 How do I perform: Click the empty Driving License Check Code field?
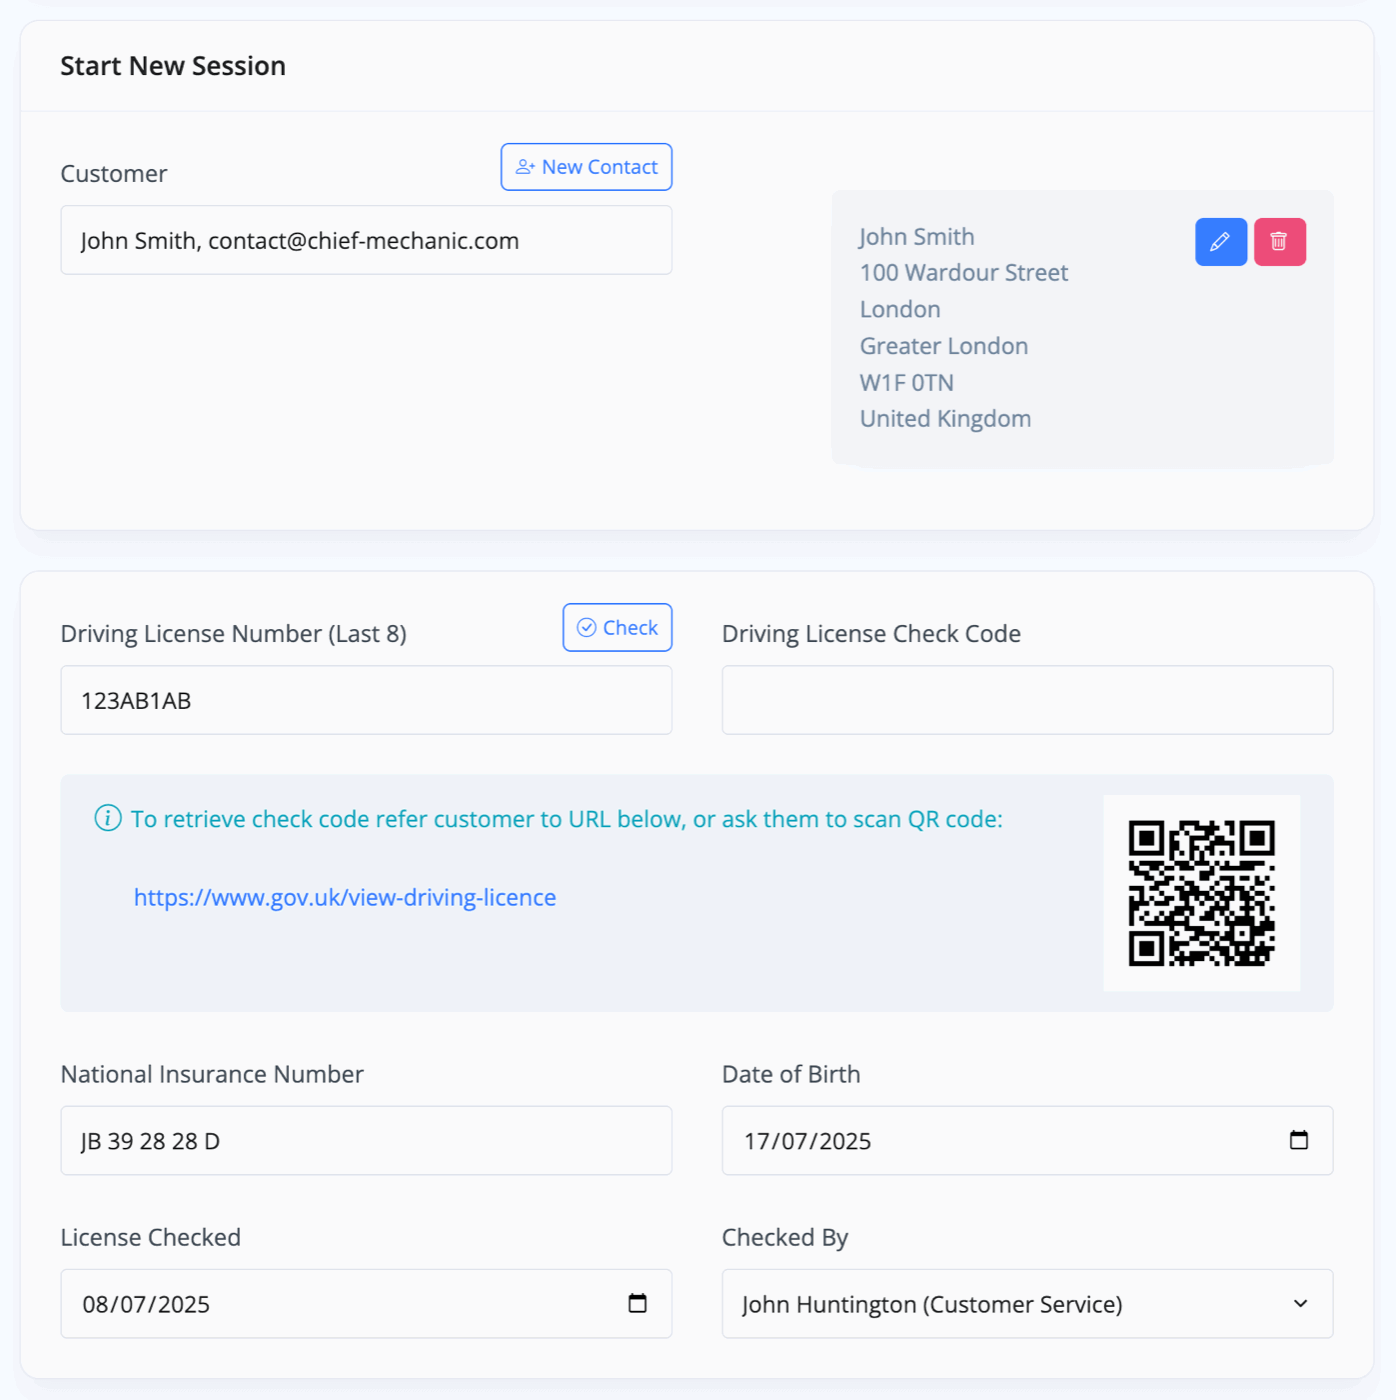pos(1027,700)
